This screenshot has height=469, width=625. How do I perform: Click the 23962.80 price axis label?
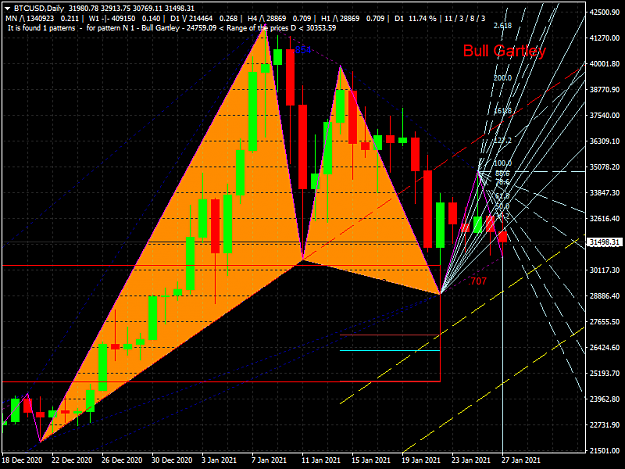coord(605,399)
